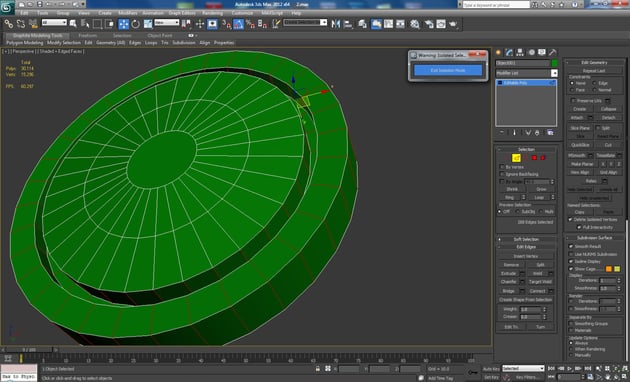Select the Element sub-object level icon
This screenshot has width=630, height=382.
pos(543,158)
